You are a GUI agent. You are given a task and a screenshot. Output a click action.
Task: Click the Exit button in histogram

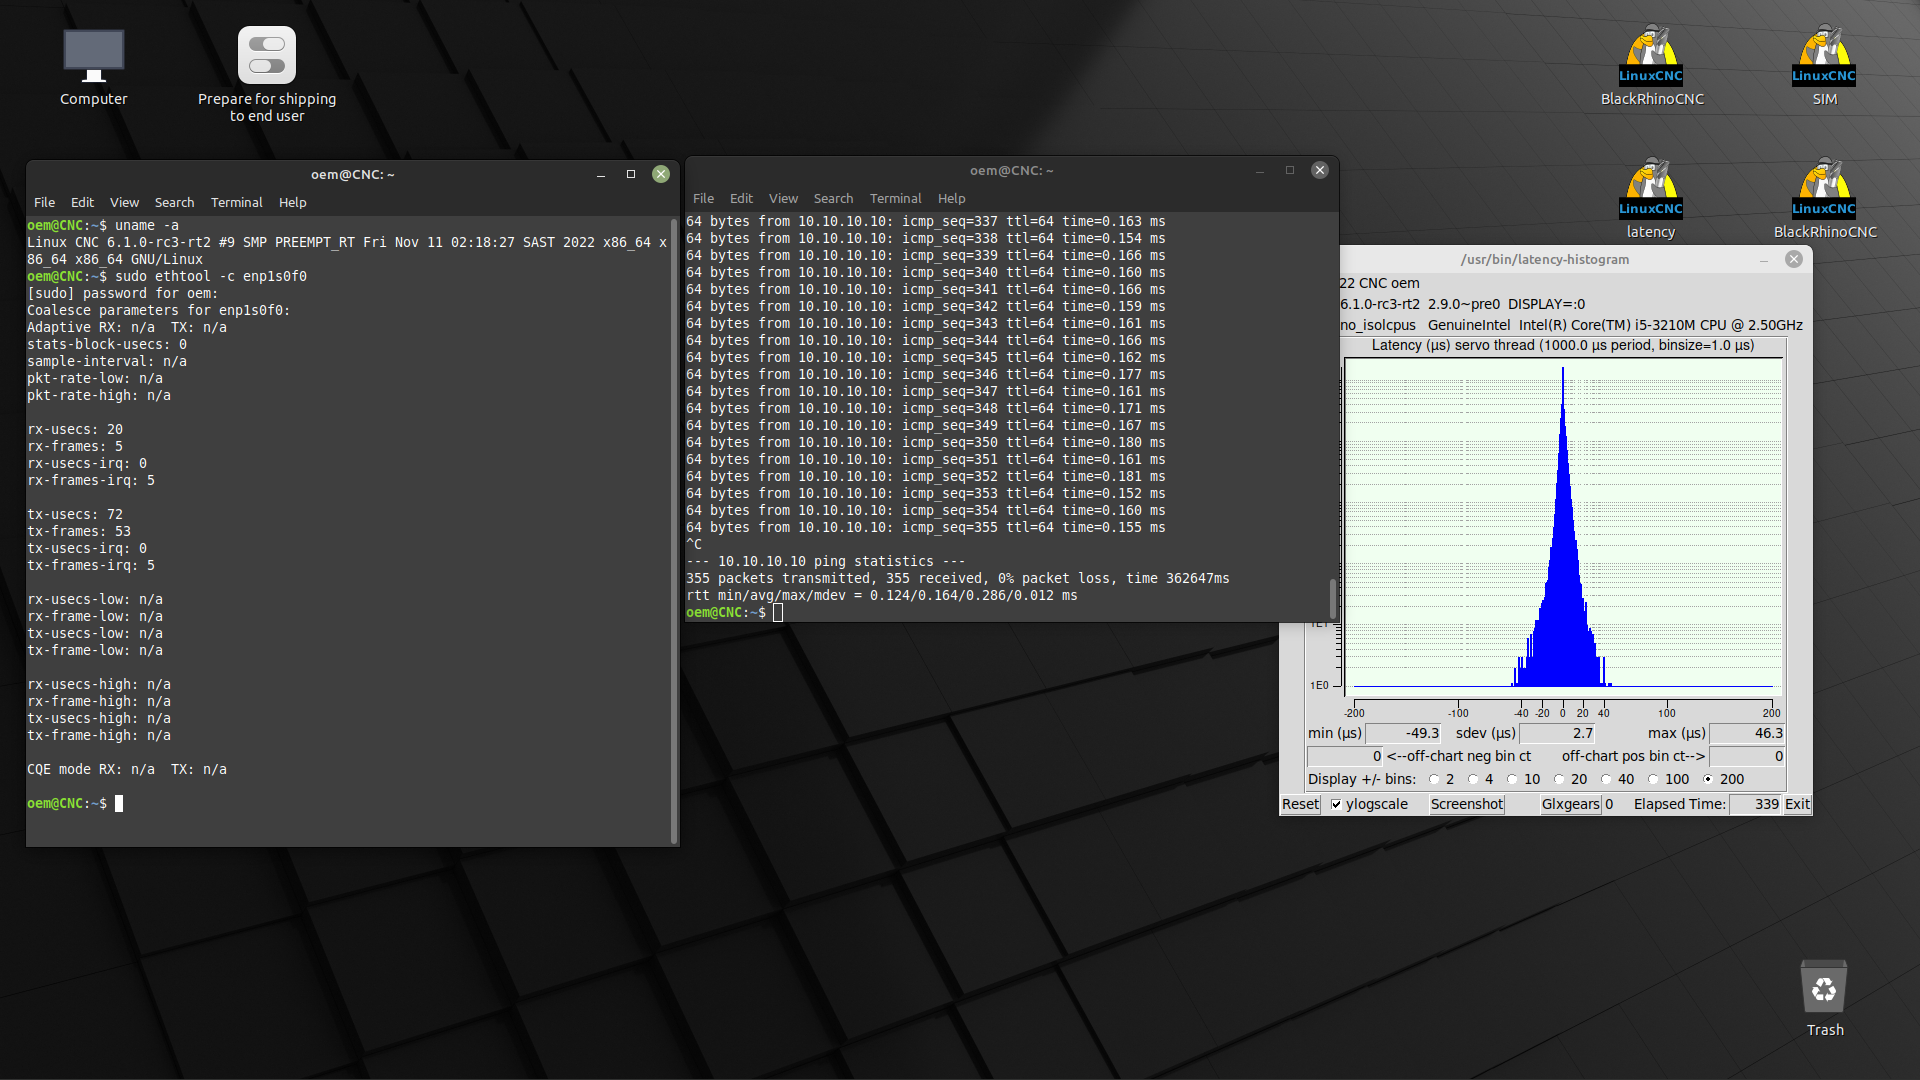coord(1797,804)
